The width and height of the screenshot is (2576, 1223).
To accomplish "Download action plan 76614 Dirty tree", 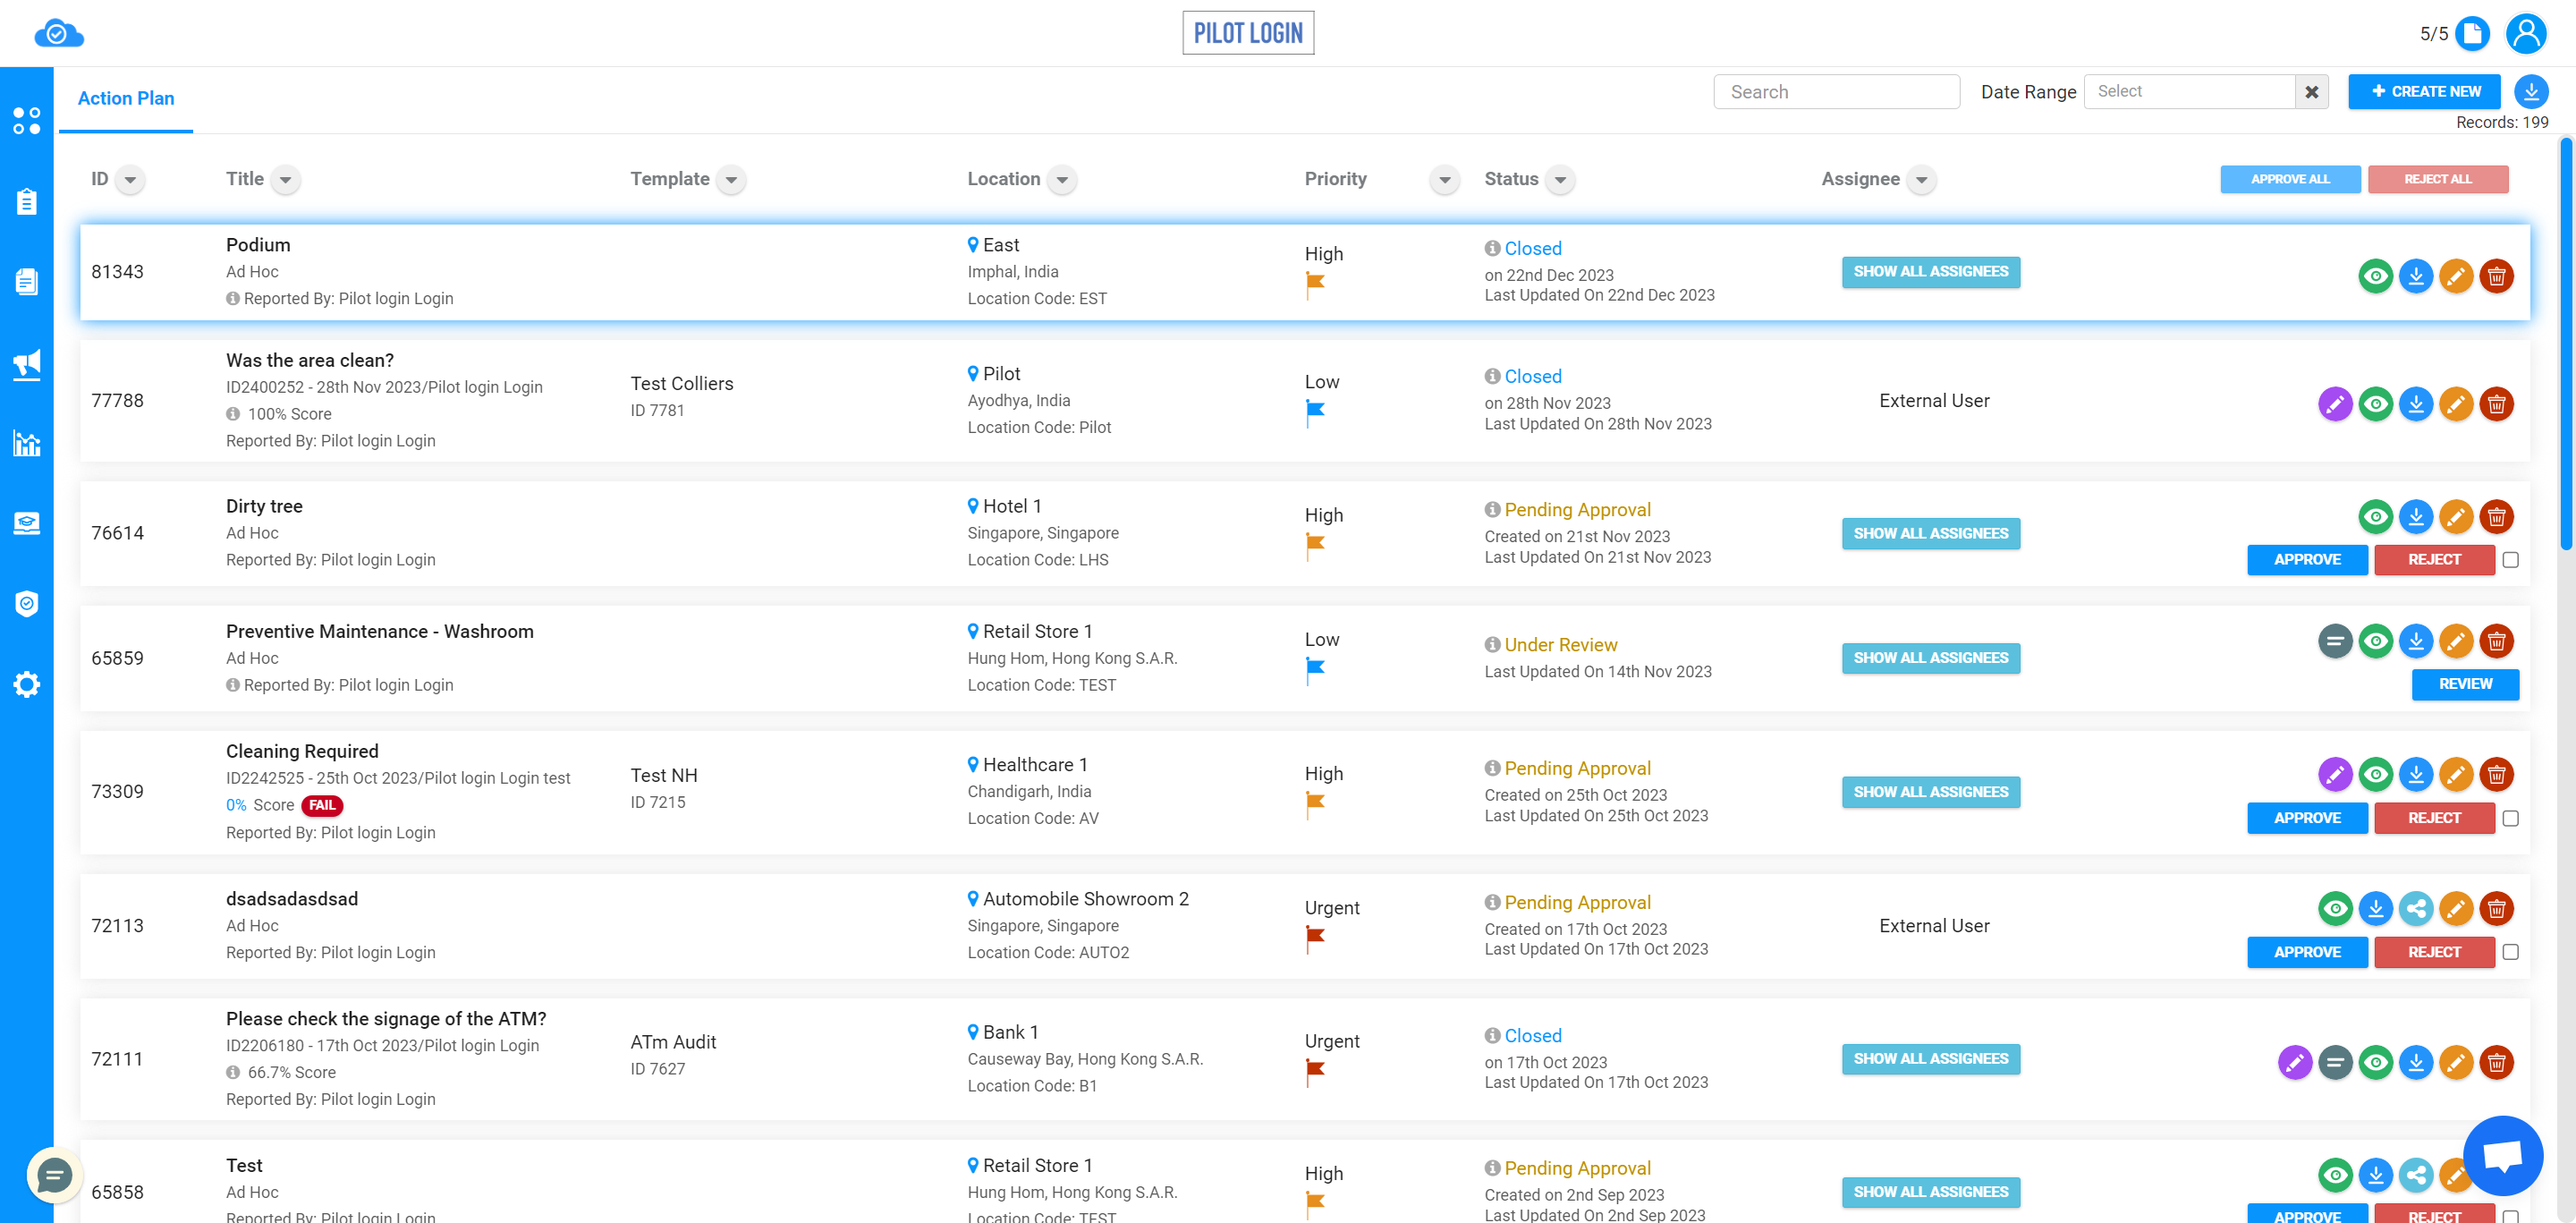I will pos(2415,517).
